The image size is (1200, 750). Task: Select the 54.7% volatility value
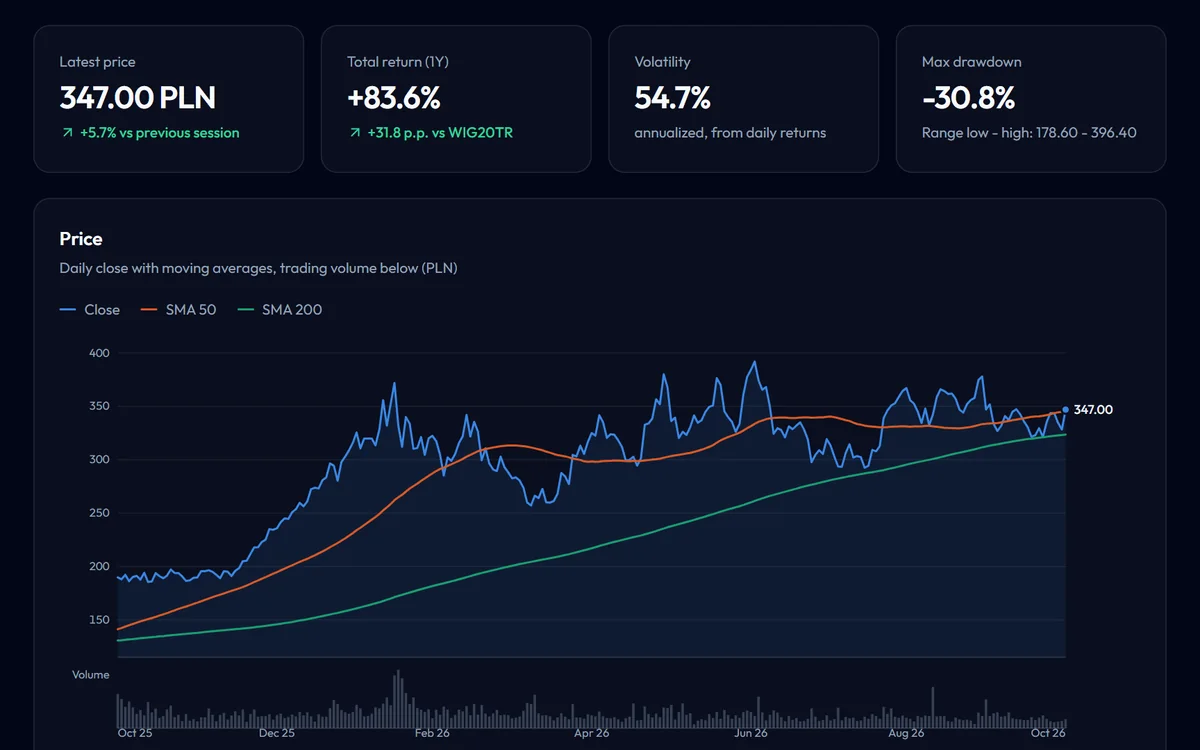673,98
